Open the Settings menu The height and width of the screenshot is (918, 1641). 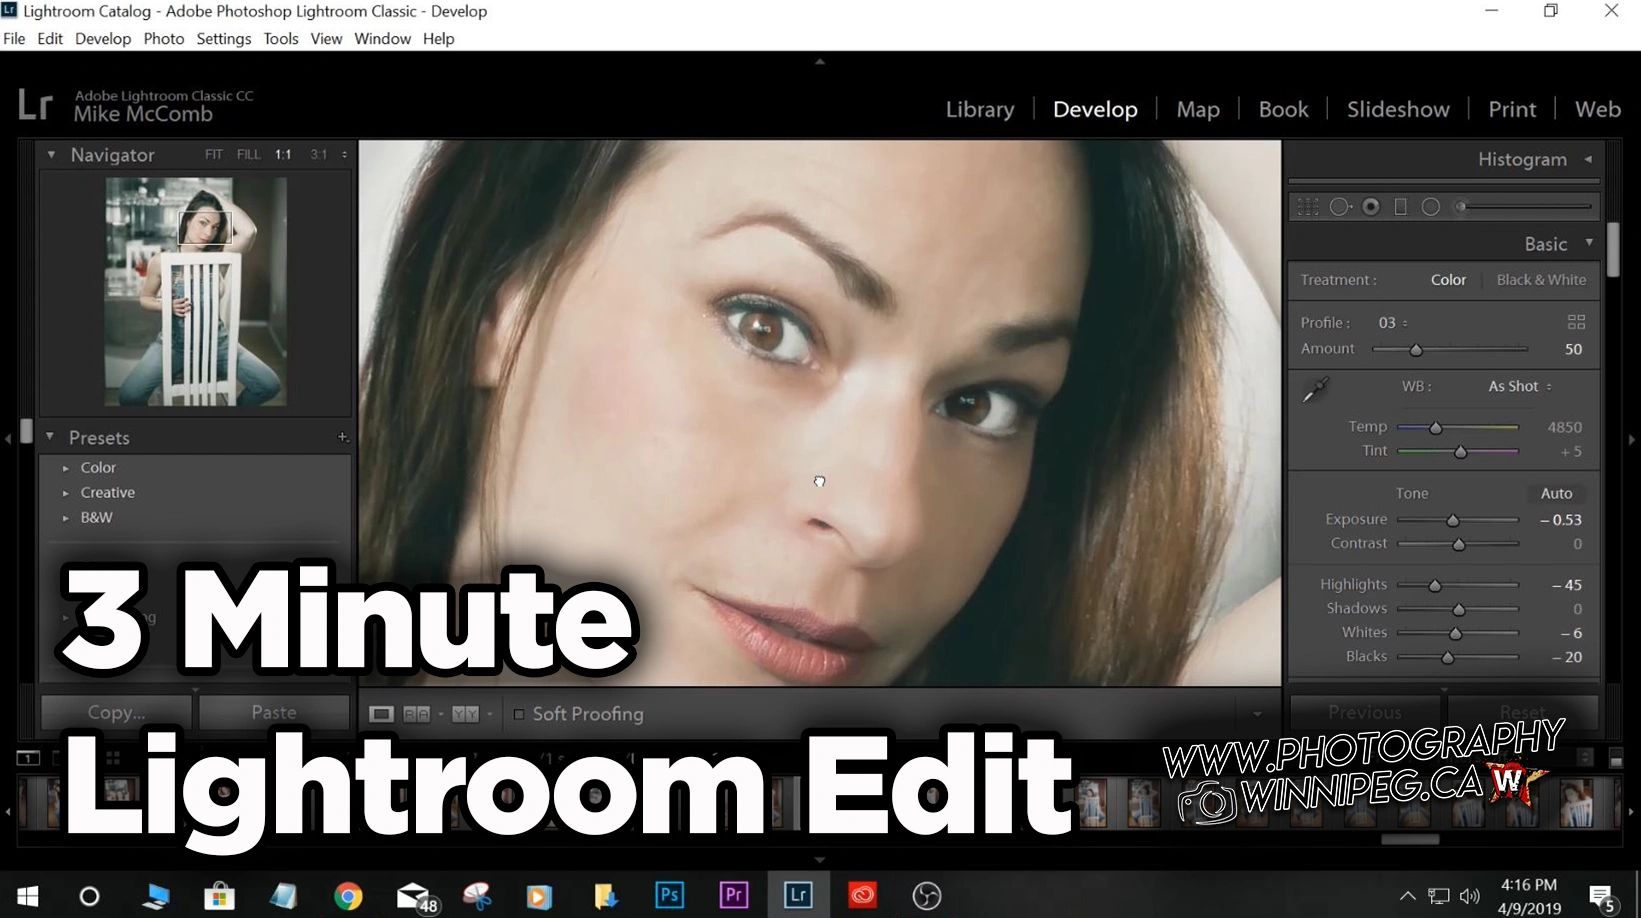point(223,38)
